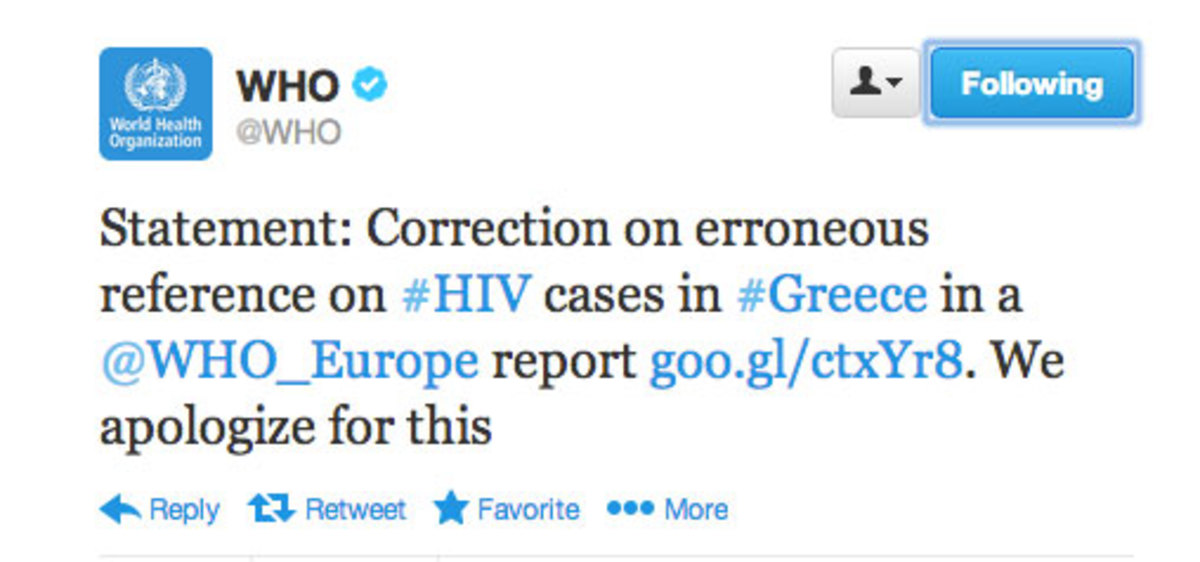Open the goo.gl/ctxYr8 link
Screen dimensions: 1200x562
click(807, 363)
